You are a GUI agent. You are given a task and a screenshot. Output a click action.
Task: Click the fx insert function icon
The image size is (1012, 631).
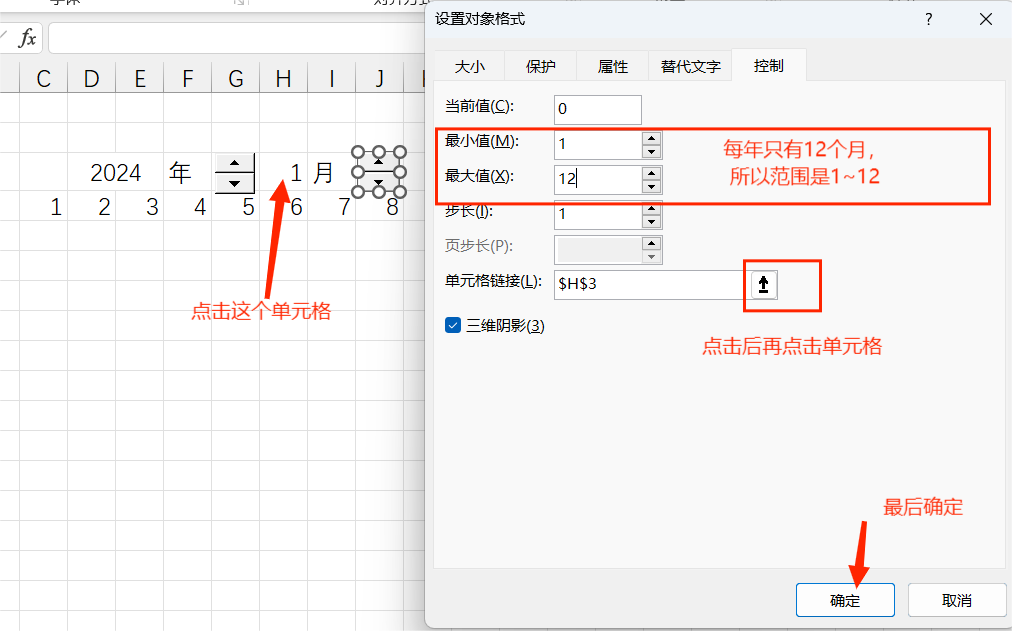coord(26,37)
